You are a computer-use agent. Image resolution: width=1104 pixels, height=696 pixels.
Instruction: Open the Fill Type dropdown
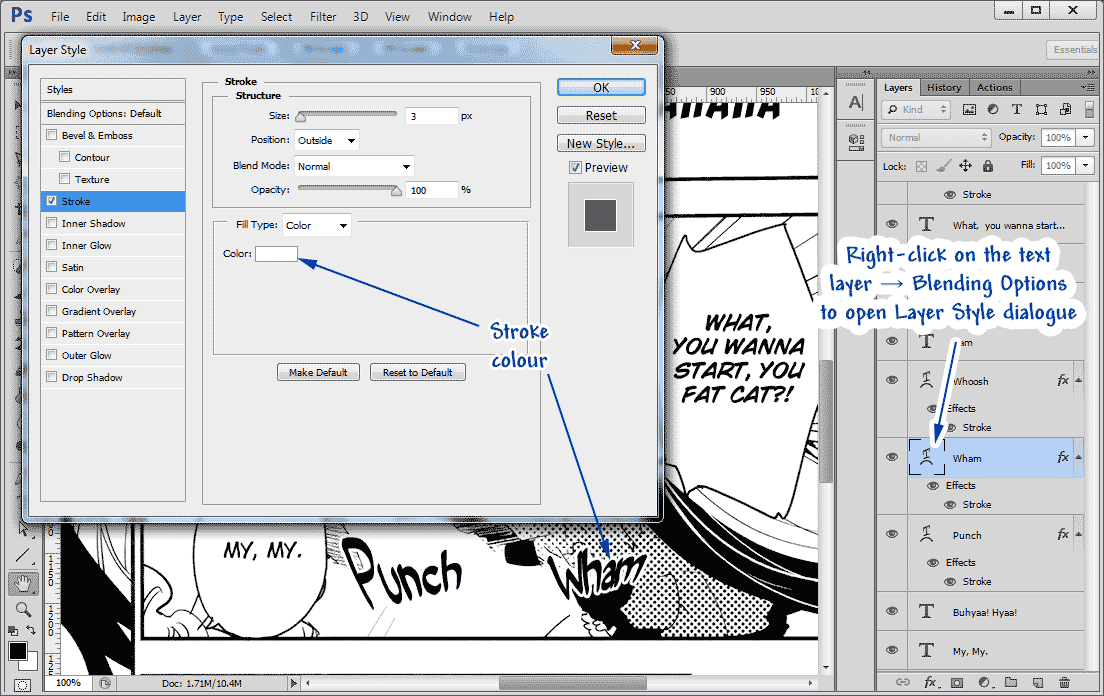[x=316, y=225]
